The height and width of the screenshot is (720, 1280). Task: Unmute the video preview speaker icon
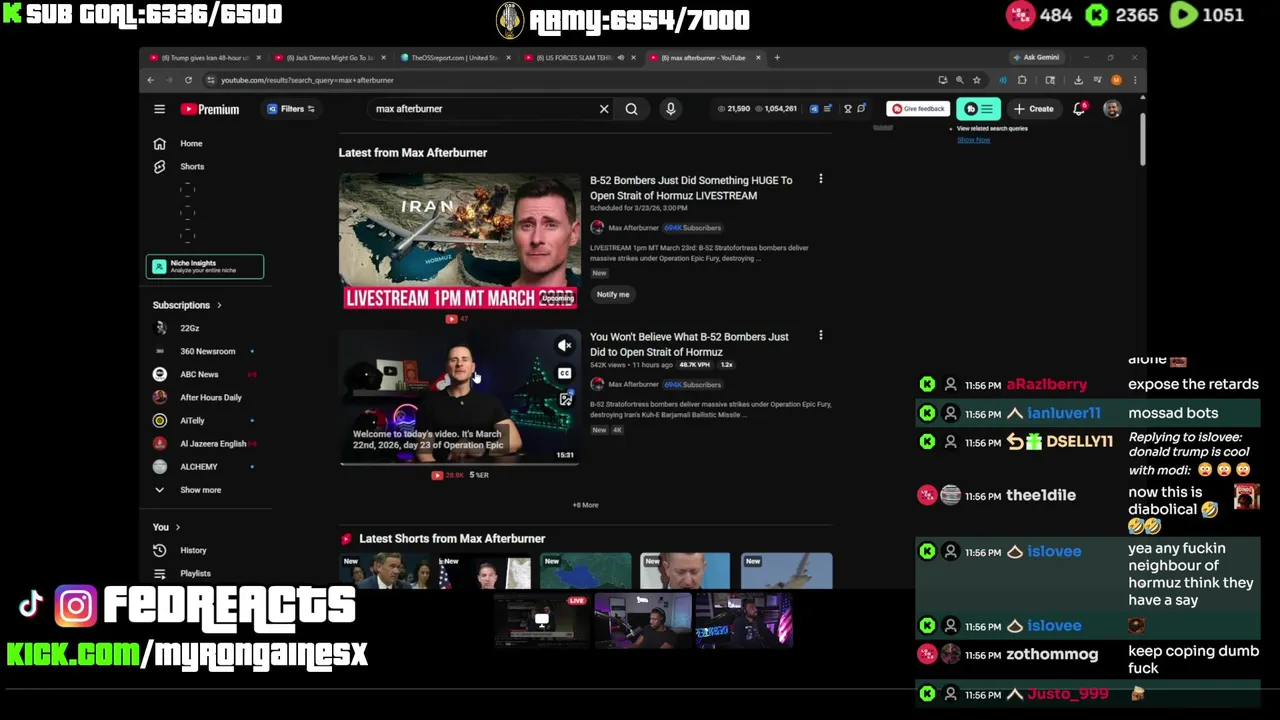(x=565, y=345)
